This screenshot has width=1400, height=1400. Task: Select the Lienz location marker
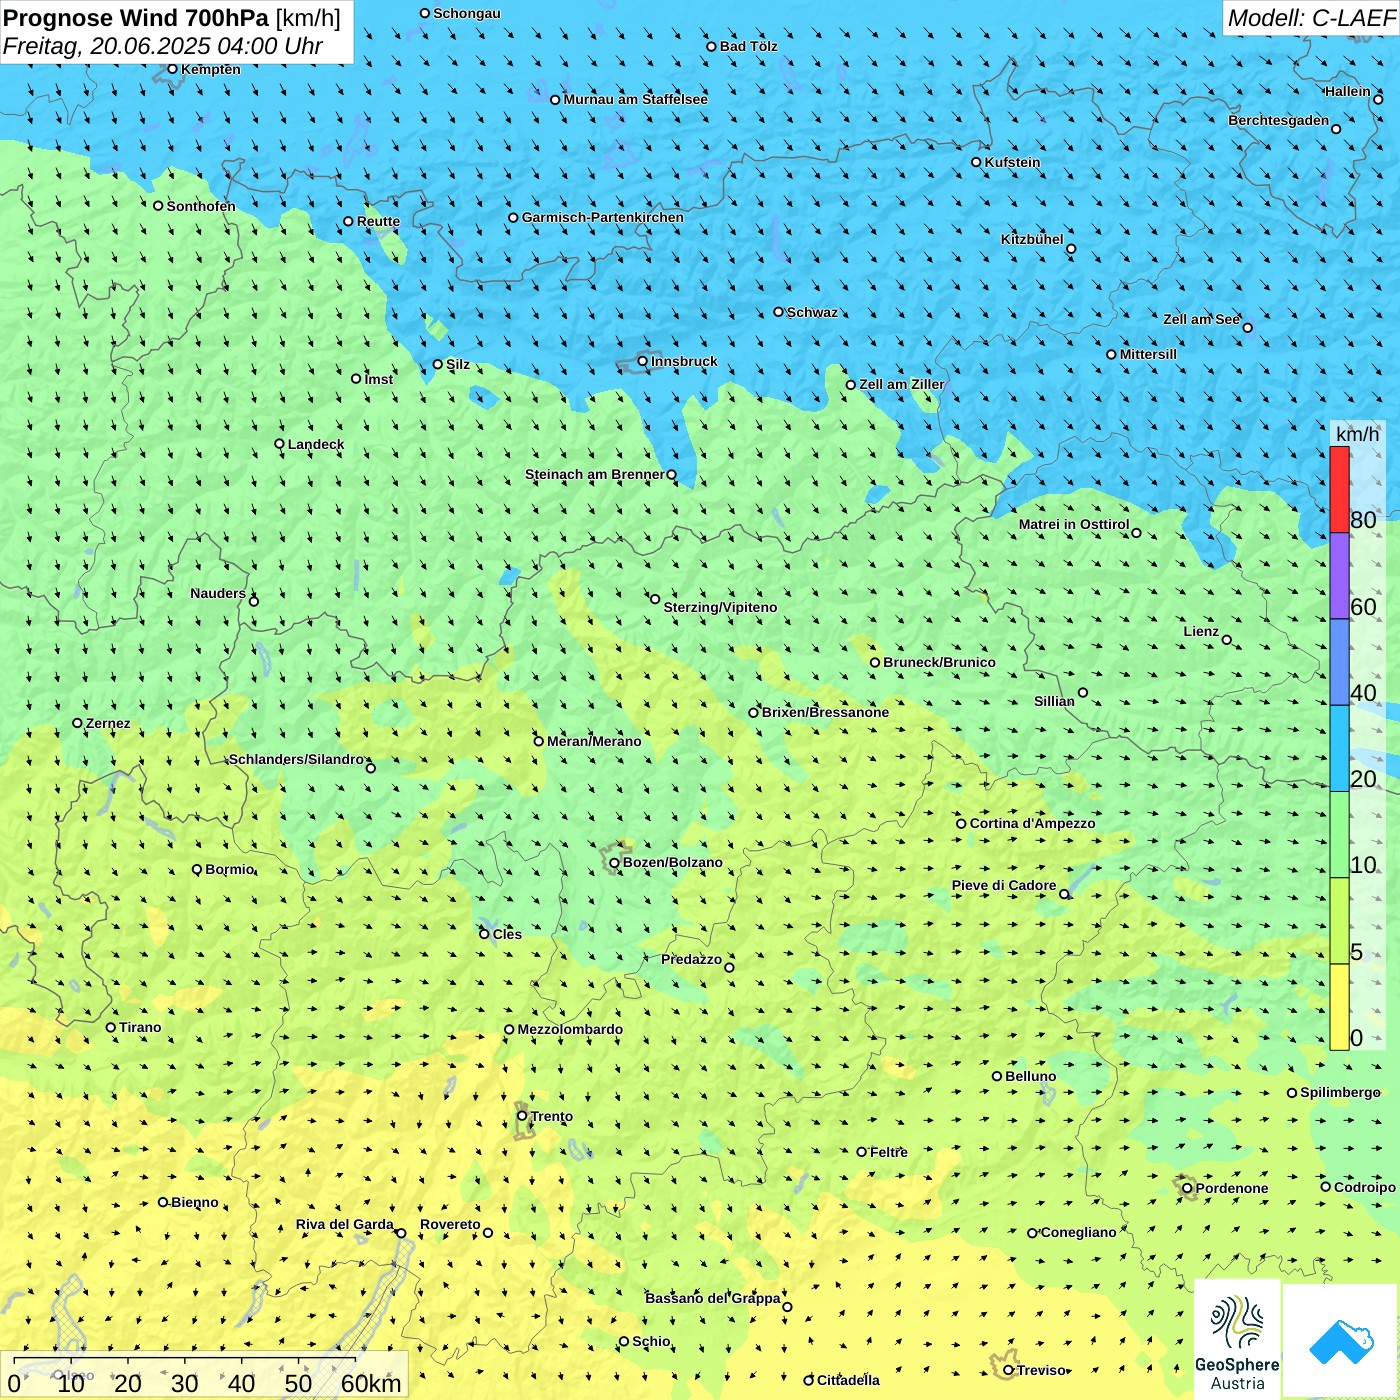(x=1227, y=640)
